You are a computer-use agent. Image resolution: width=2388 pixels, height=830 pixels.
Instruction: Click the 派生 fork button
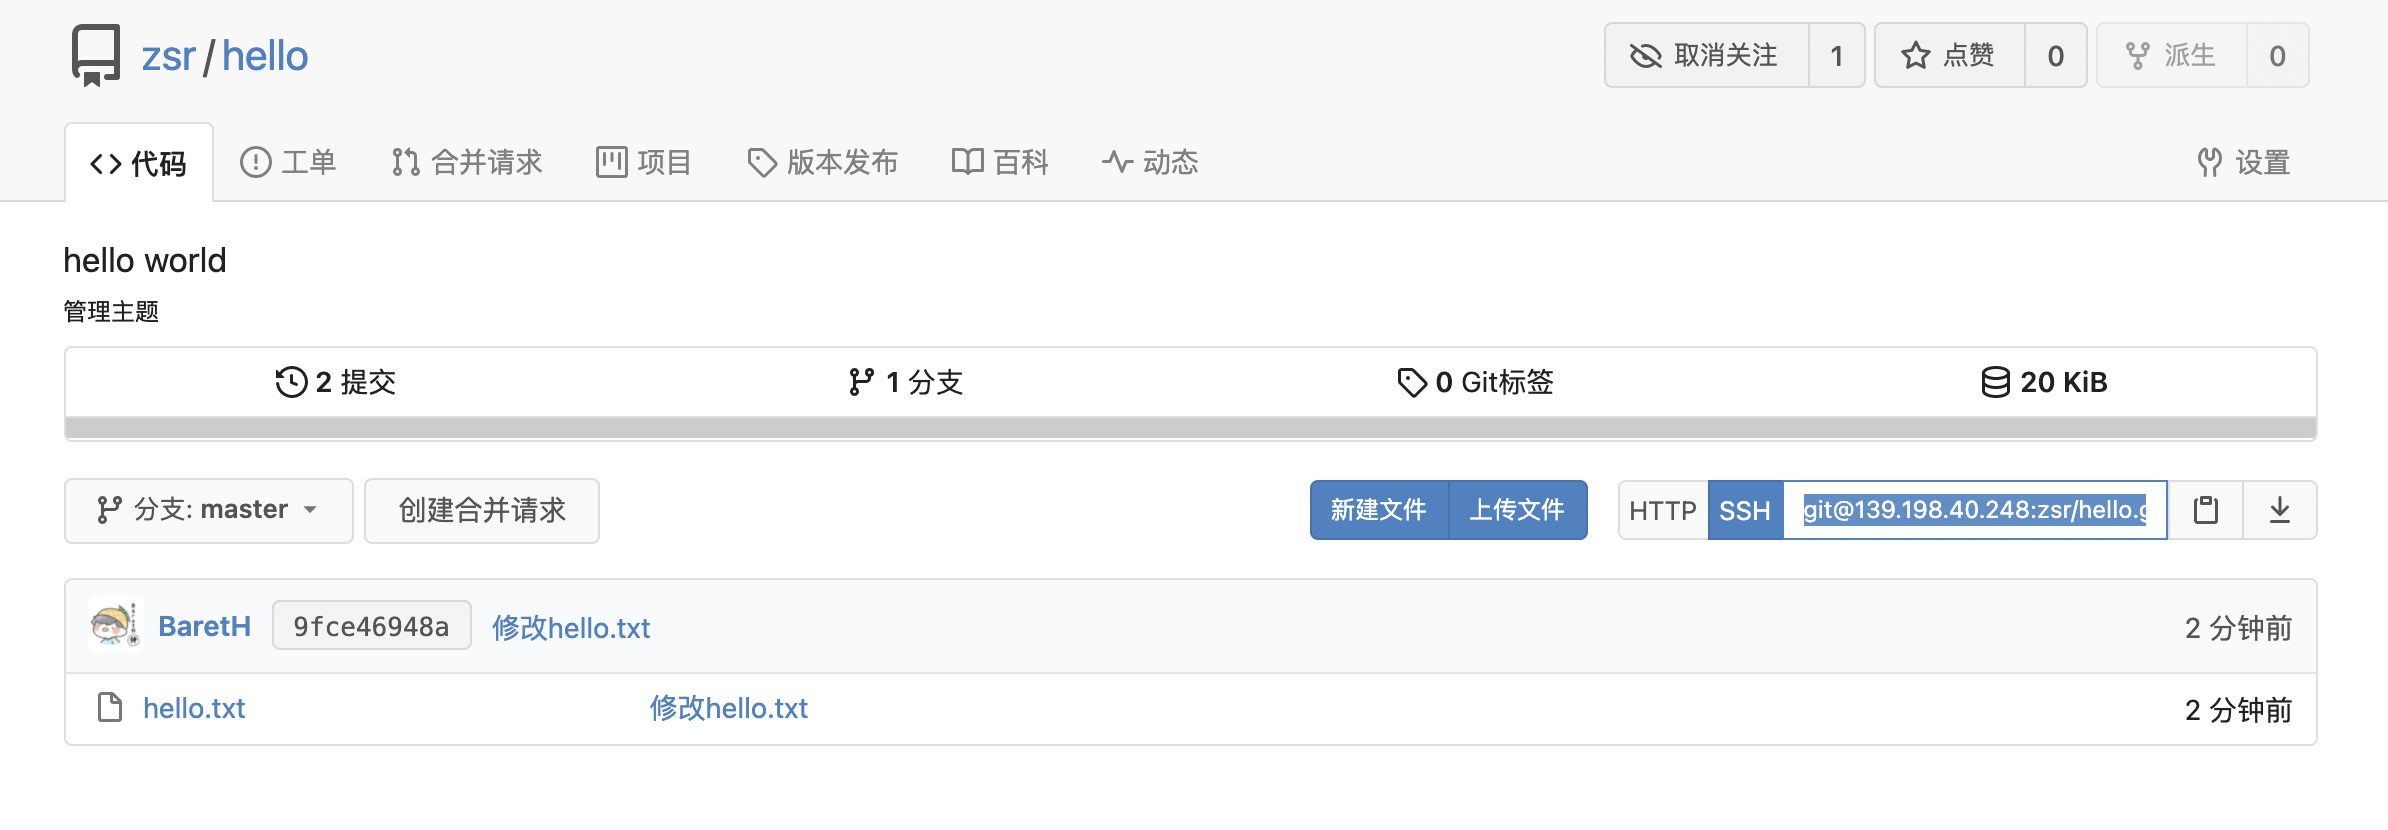click(x=2172, y=55)
